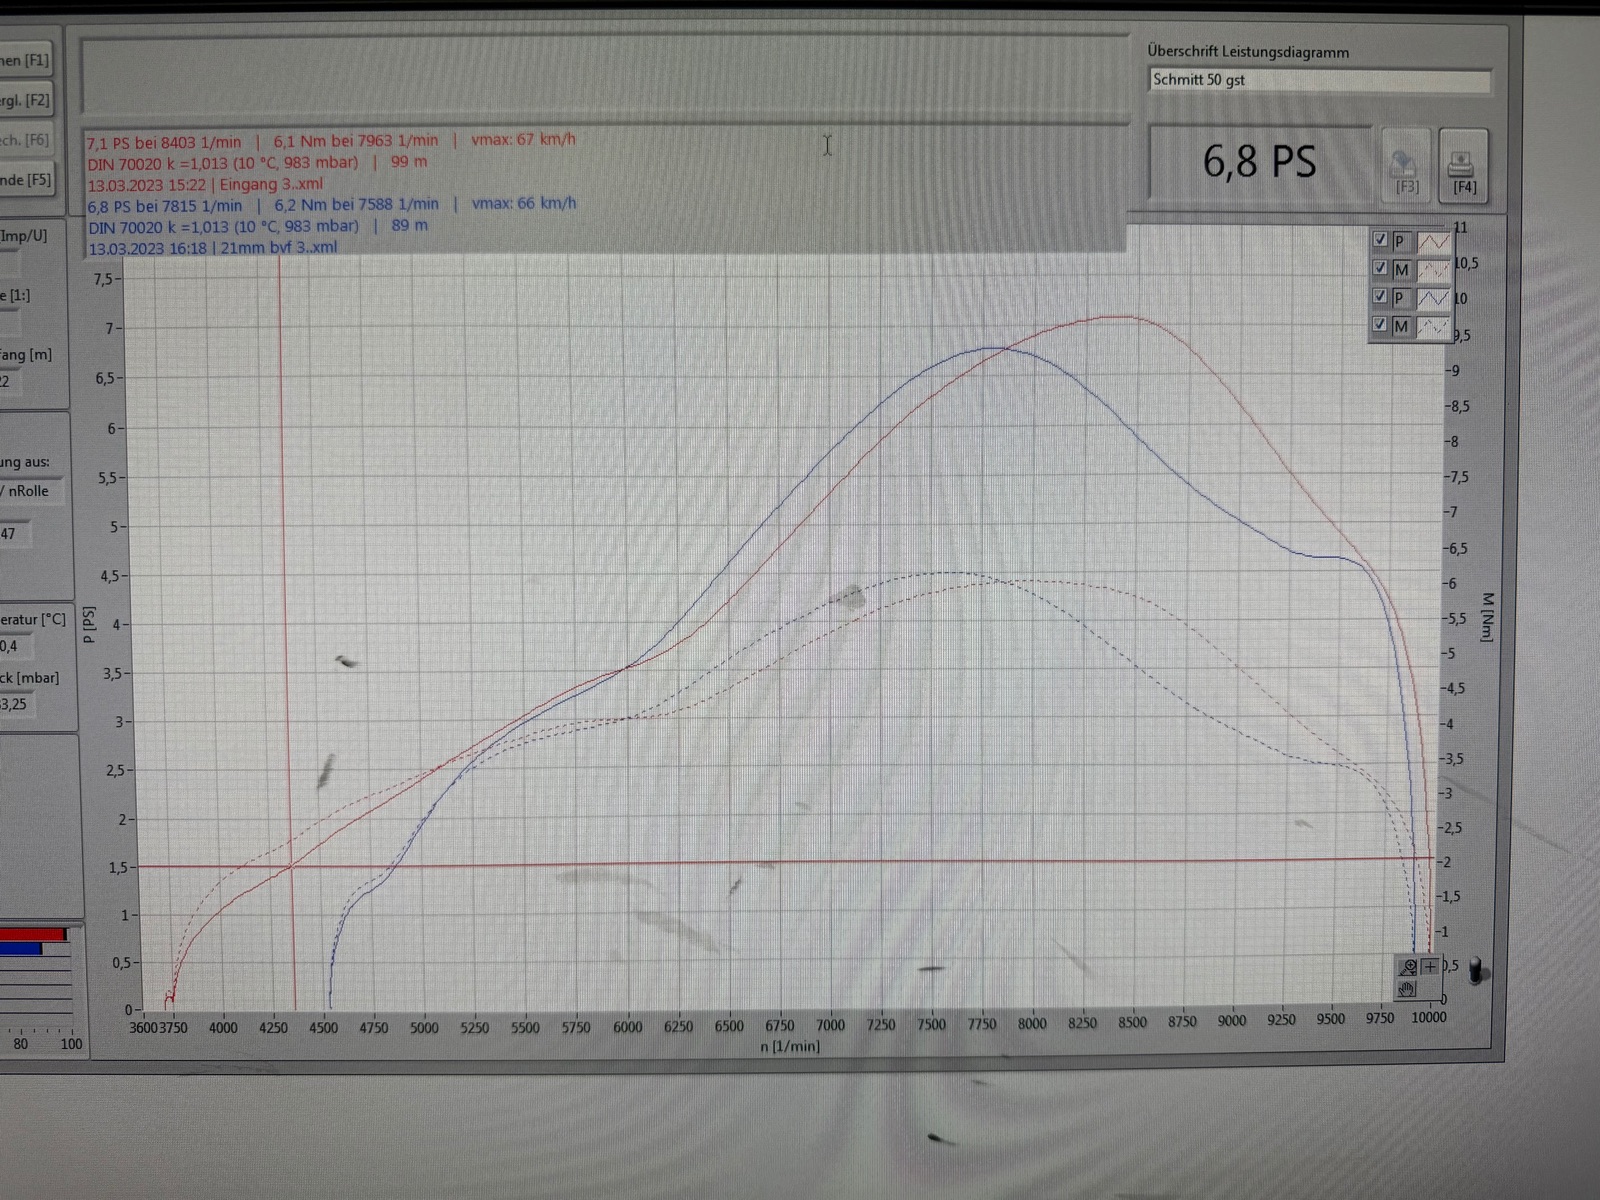Toggle the second P curve checkbox
The height and width of the screenshot is (1200, 1600).
coord(1380,297)
